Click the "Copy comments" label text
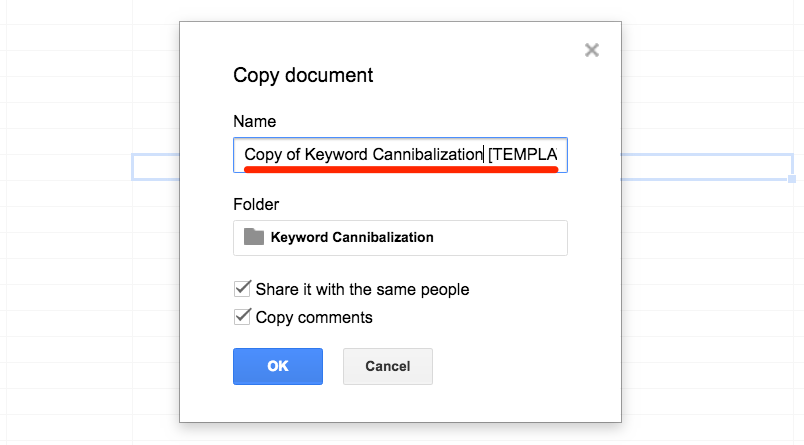Viewport: 804px width, 445px height. coord(314,317)
